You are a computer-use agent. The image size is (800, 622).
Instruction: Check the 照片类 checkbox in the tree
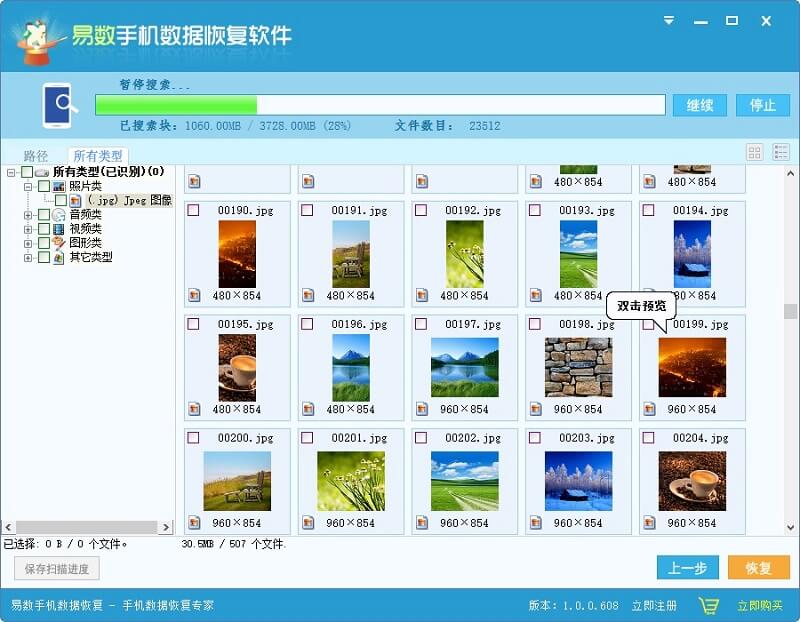[x=46, y=186]
